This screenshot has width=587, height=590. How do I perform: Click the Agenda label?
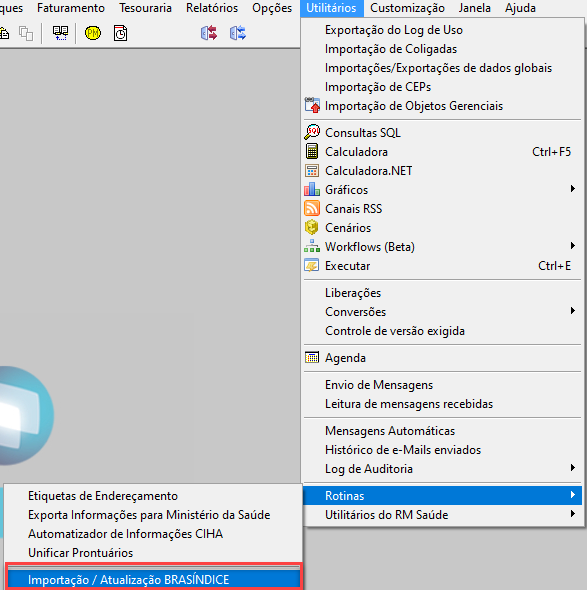pos(345,358)
